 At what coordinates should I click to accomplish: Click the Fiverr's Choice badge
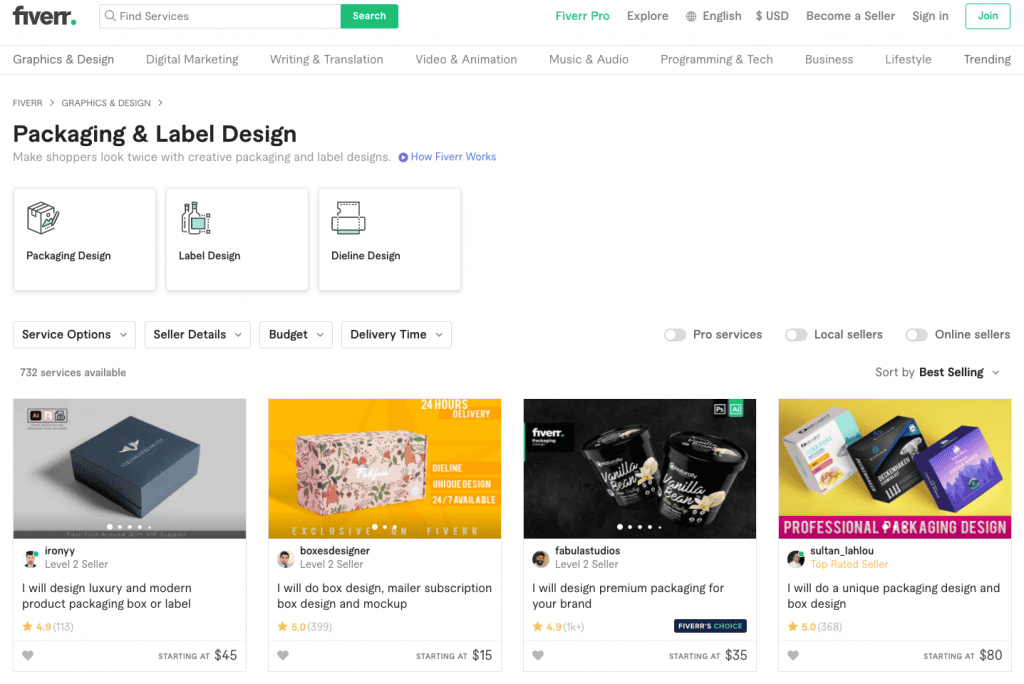[x=710, y=626]
